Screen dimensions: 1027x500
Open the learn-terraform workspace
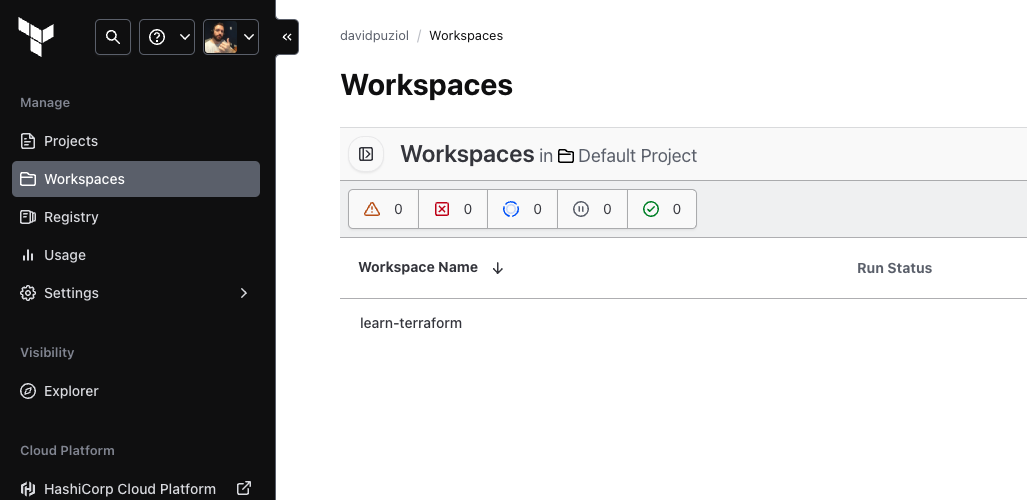tap(411, 323)
